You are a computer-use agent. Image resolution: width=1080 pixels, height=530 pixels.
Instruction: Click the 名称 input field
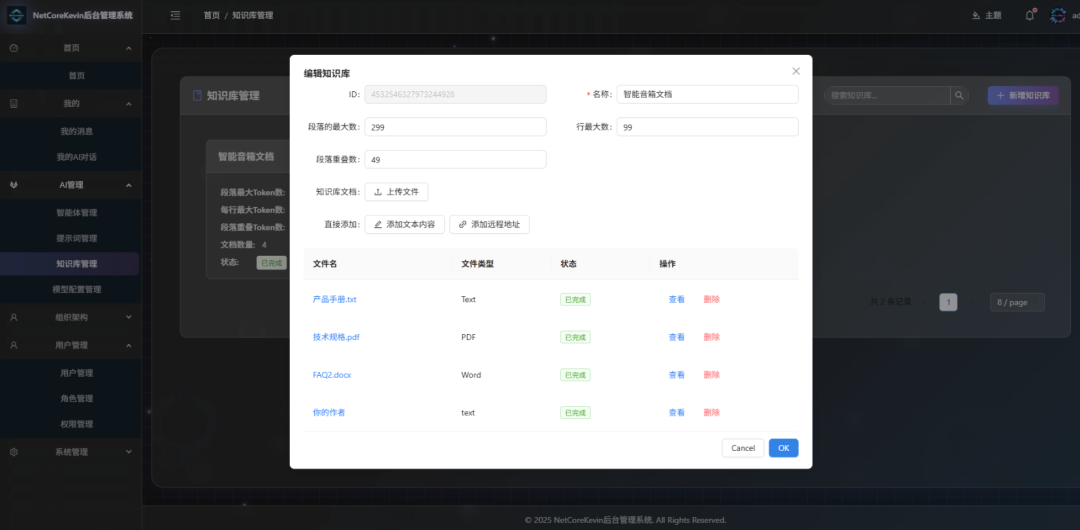pos(707,94)
